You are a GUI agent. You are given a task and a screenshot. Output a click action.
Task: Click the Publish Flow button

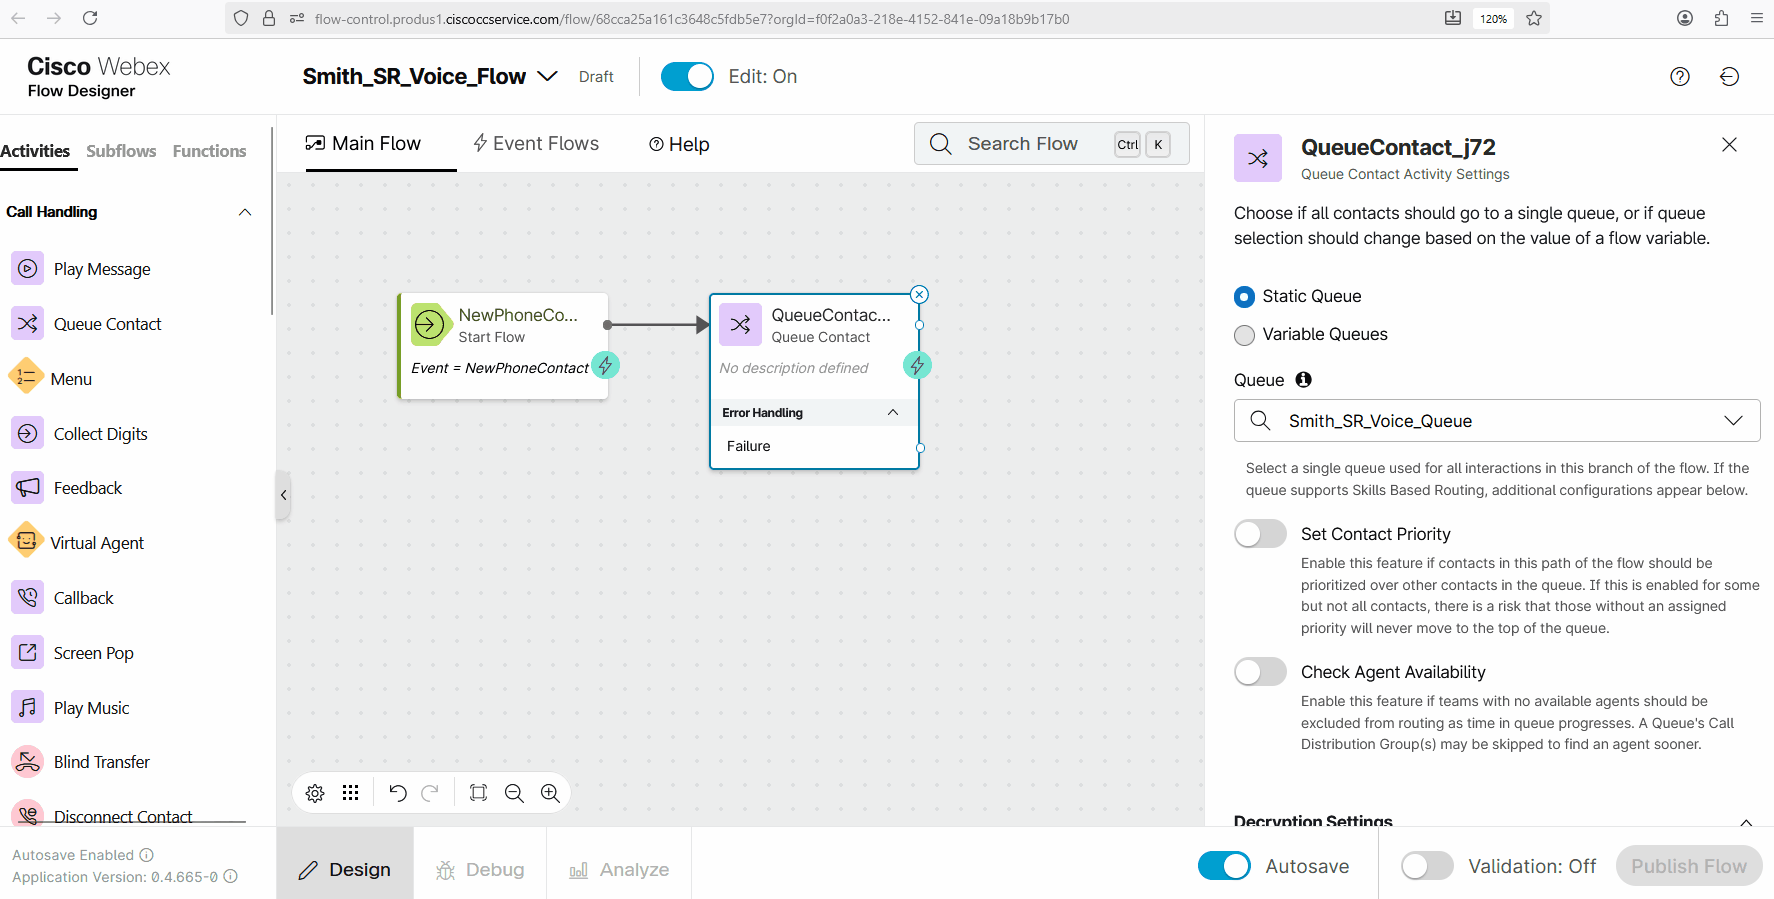tap(1688, 866)
